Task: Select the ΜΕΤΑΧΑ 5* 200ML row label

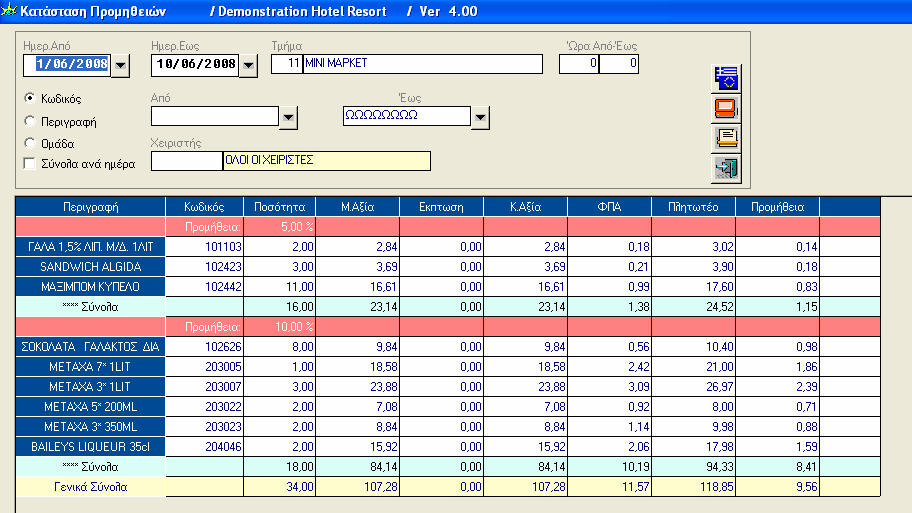Action: [x=91, y=407]
